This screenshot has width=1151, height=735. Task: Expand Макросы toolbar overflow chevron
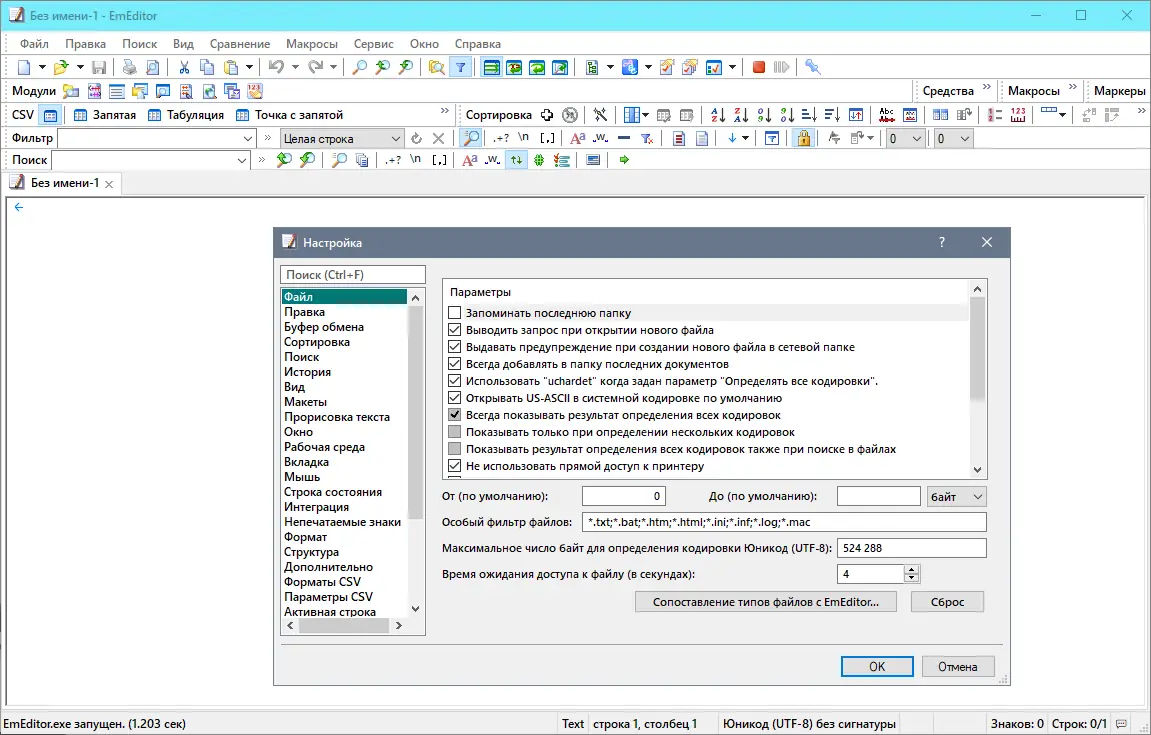(1072, 87)
